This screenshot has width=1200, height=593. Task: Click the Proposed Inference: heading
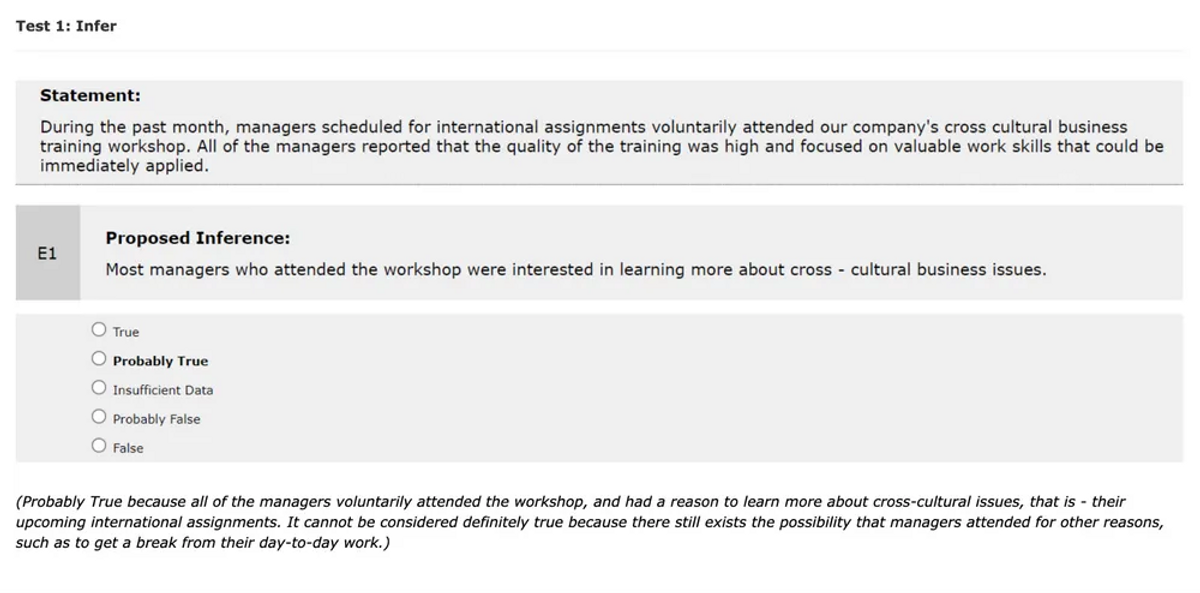pyautogui.click(x=198, y=238)
